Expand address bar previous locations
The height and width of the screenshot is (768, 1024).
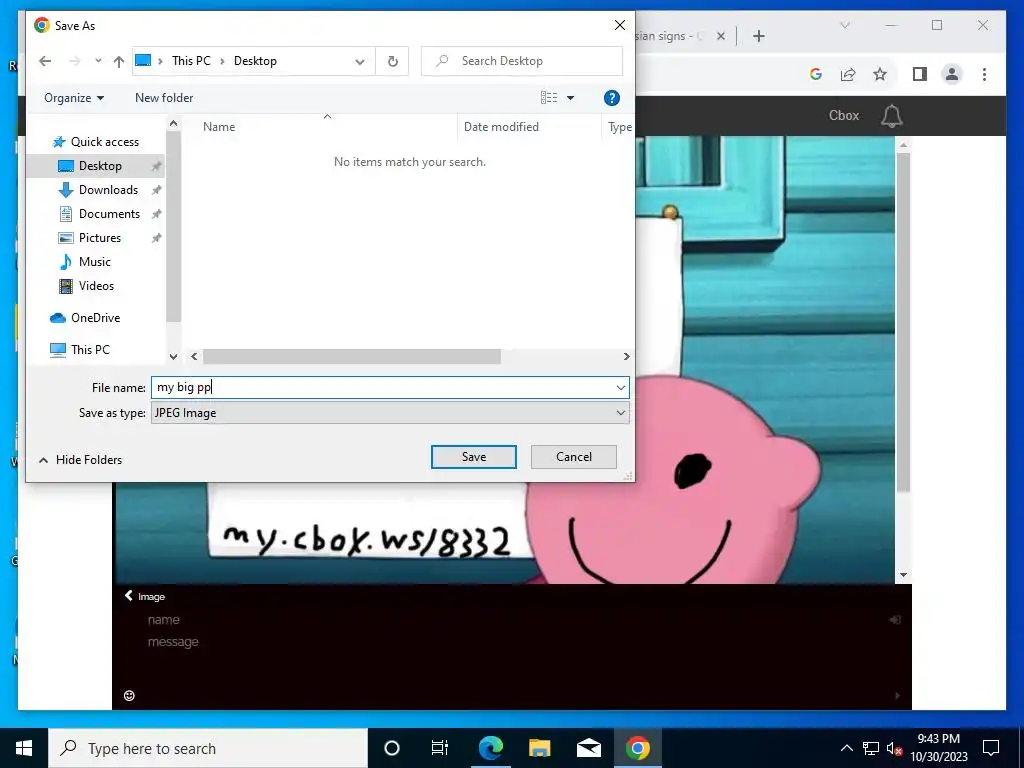(360, 61)
